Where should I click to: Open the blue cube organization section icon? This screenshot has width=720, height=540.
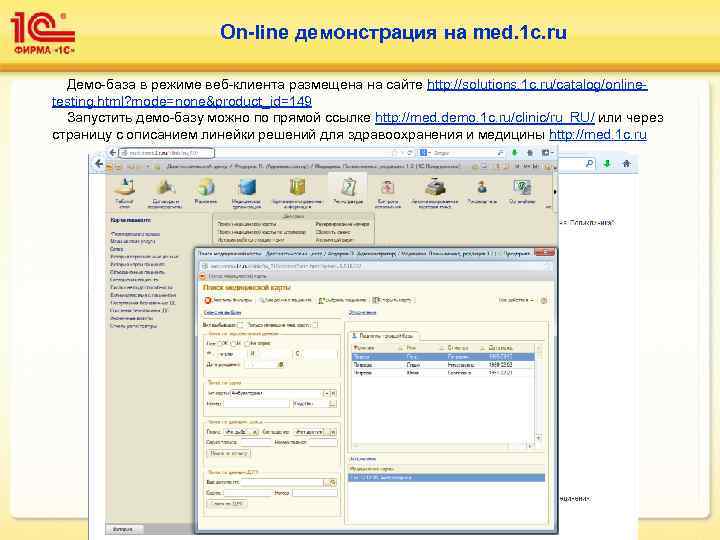pos(247,187)
